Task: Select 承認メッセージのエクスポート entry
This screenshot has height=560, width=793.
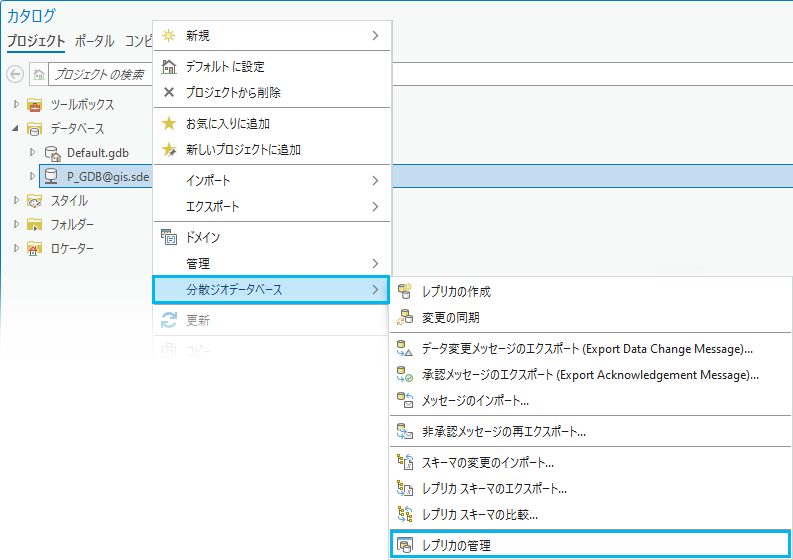Action: [591, 375]
